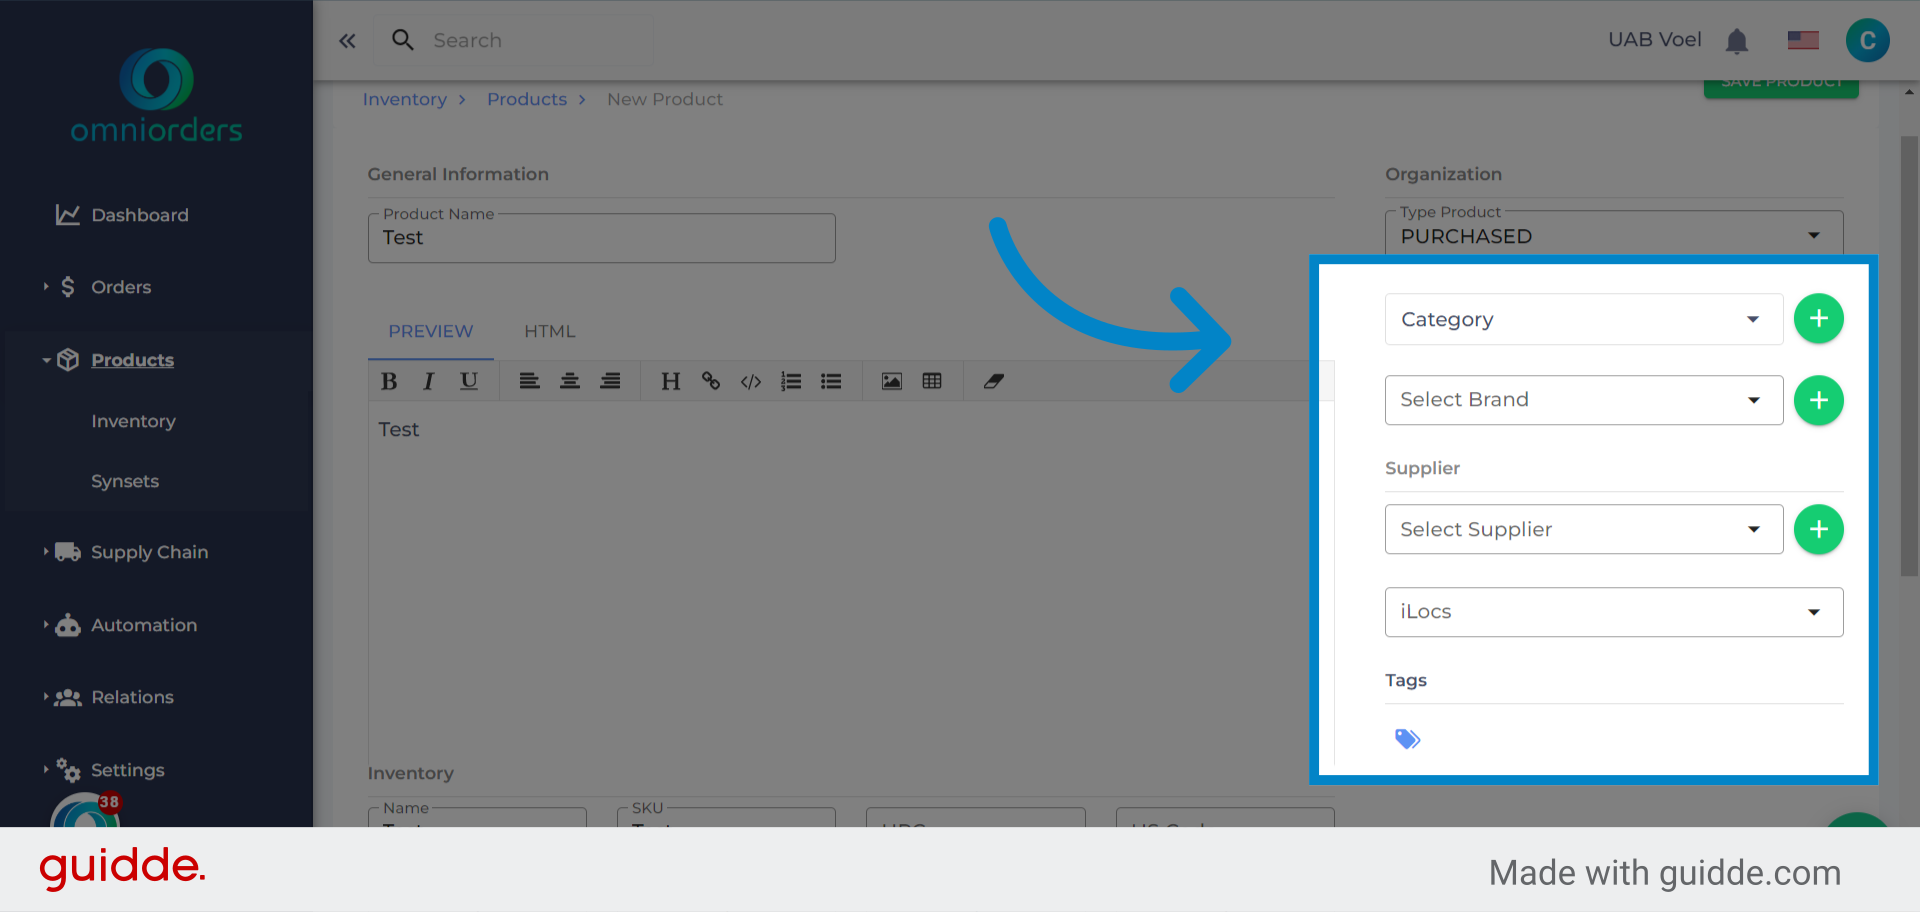This screenshot has height=912, width=1920.
Task: Add new brand with plus button
Action: pos(1818,400)
